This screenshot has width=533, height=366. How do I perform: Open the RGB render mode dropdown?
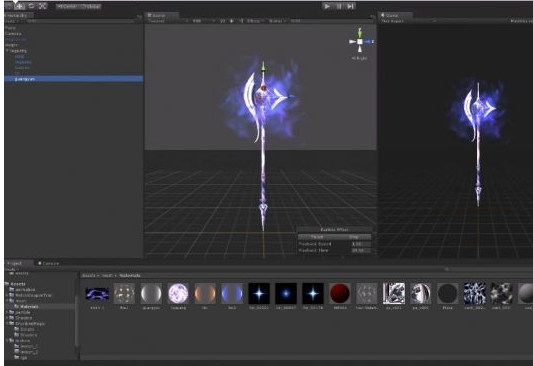203,21
